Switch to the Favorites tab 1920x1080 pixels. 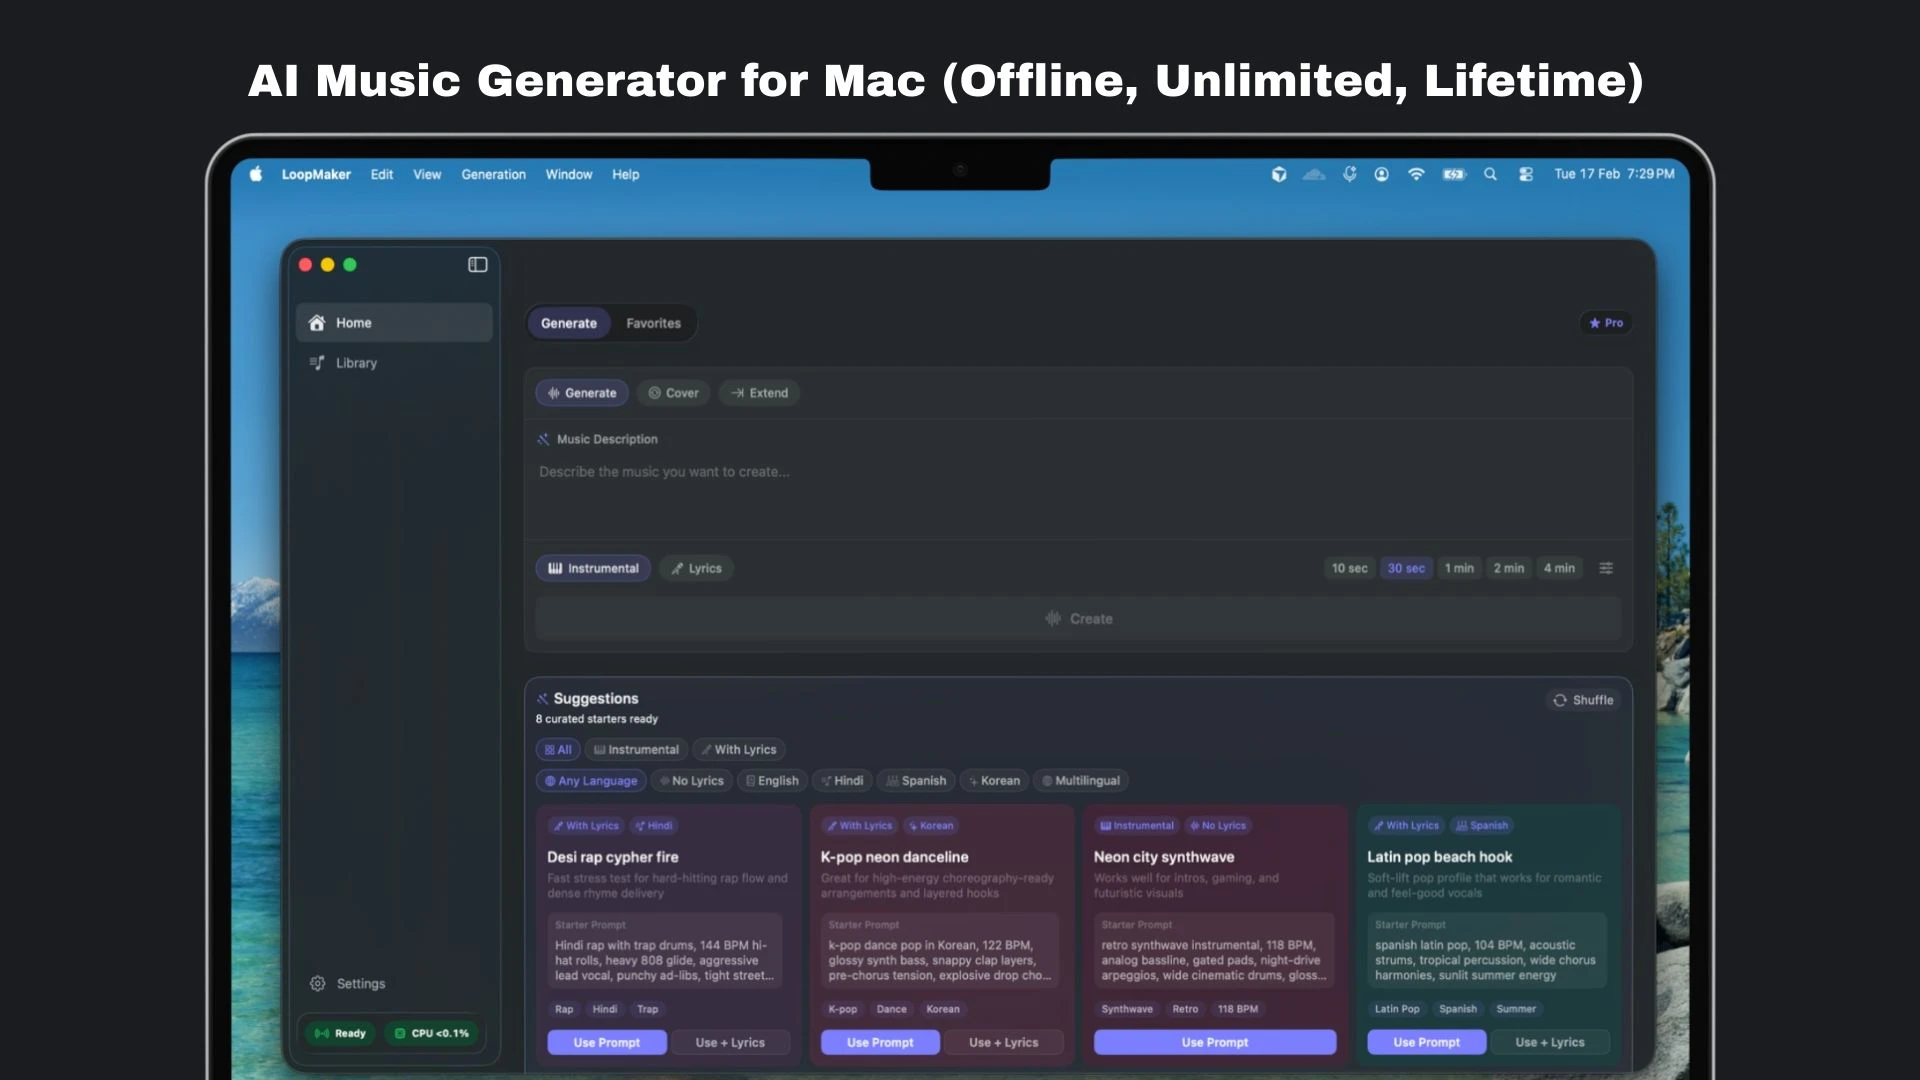click(653, 323)
